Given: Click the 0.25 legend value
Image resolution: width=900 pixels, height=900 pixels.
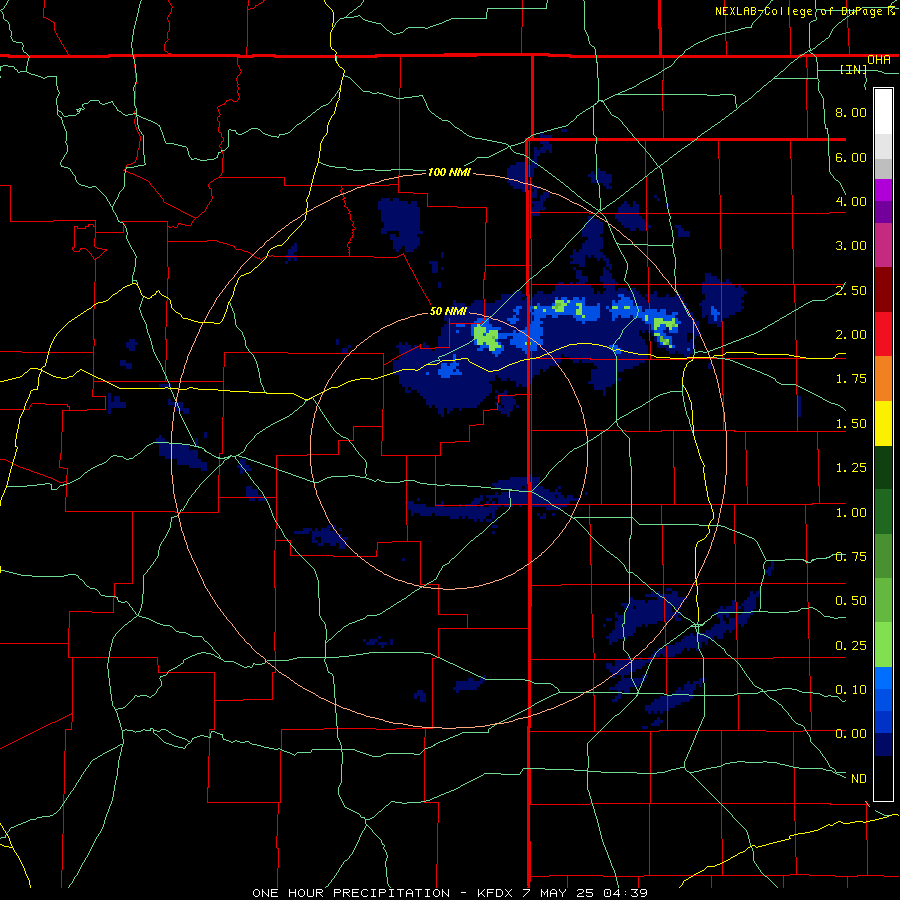Looking at the screenshot, I should coord(851,646).
